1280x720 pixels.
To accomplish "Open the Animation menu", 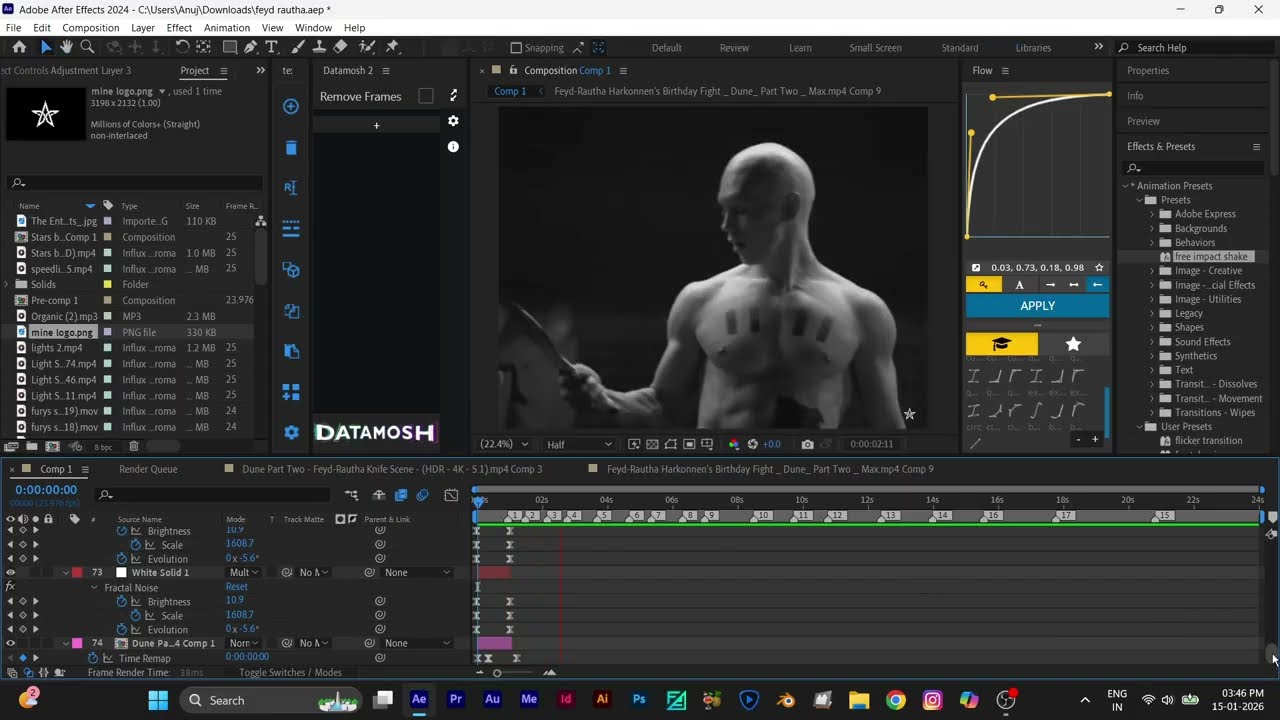I will pyautogui.click(x=227, y=28).
